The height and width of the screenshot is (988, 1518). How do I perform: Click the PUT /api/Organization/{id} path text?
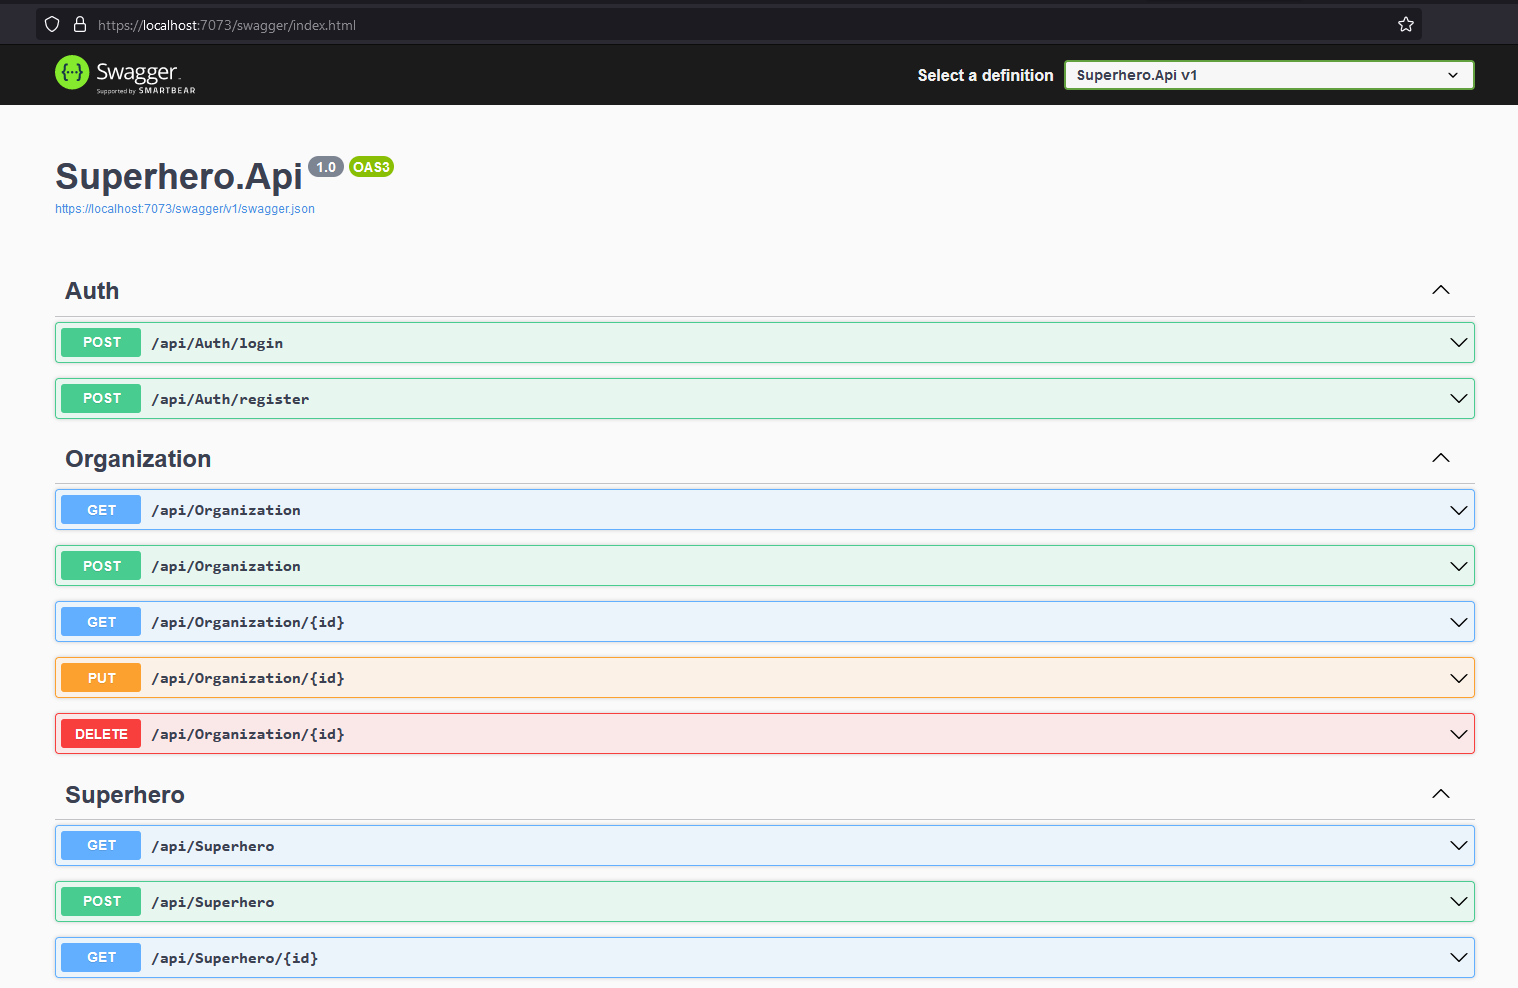[248, 678]
